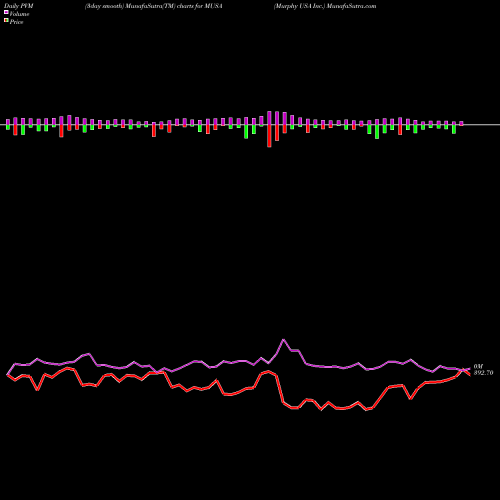500x500 pixels.
Task: Click '(Murphy USA Inc.) MunafaSutra.com' header text
Action: (x=325, y=6)
